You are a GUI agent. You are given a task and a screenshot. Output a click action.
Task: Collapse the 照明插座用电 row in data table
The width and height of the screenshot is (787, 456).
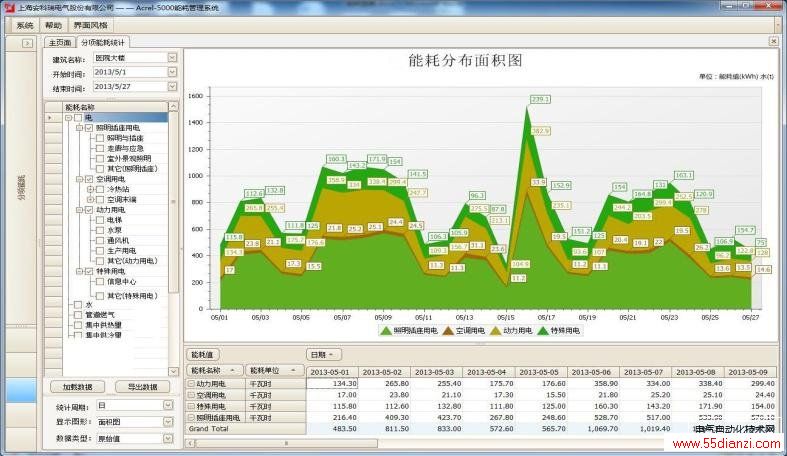pyautogui.click(x=191, y=417)
